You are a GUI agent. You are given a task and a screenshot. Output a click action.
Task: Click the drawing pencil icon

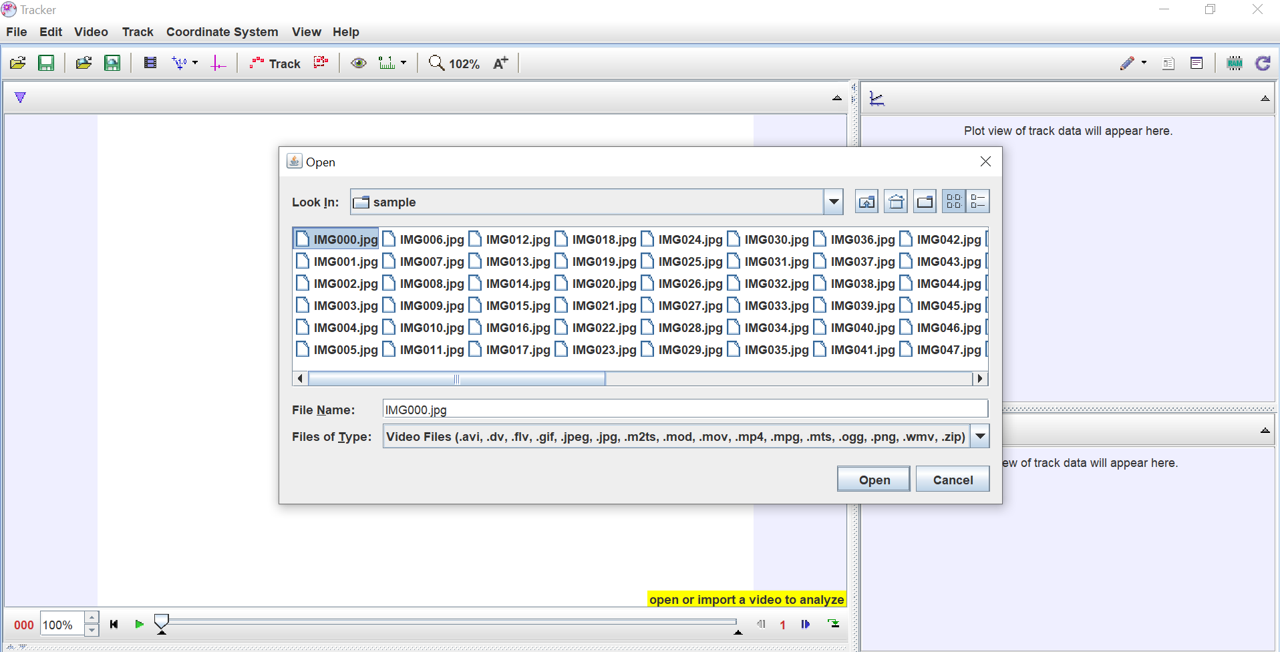[x=1127, y=63]
